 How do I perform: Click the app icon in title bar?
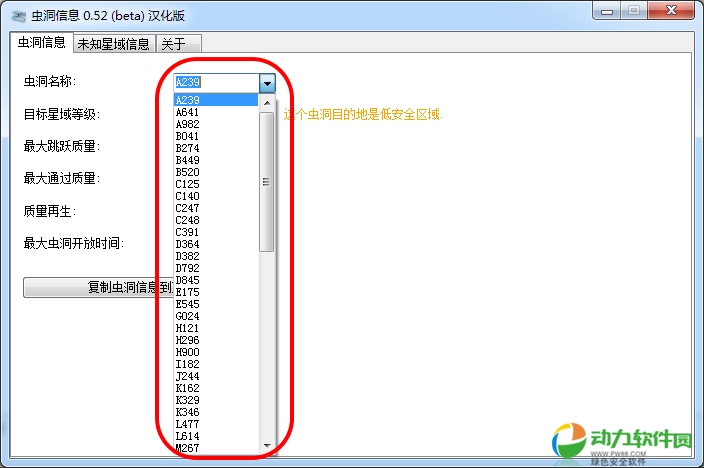click(x=18, y=16)
